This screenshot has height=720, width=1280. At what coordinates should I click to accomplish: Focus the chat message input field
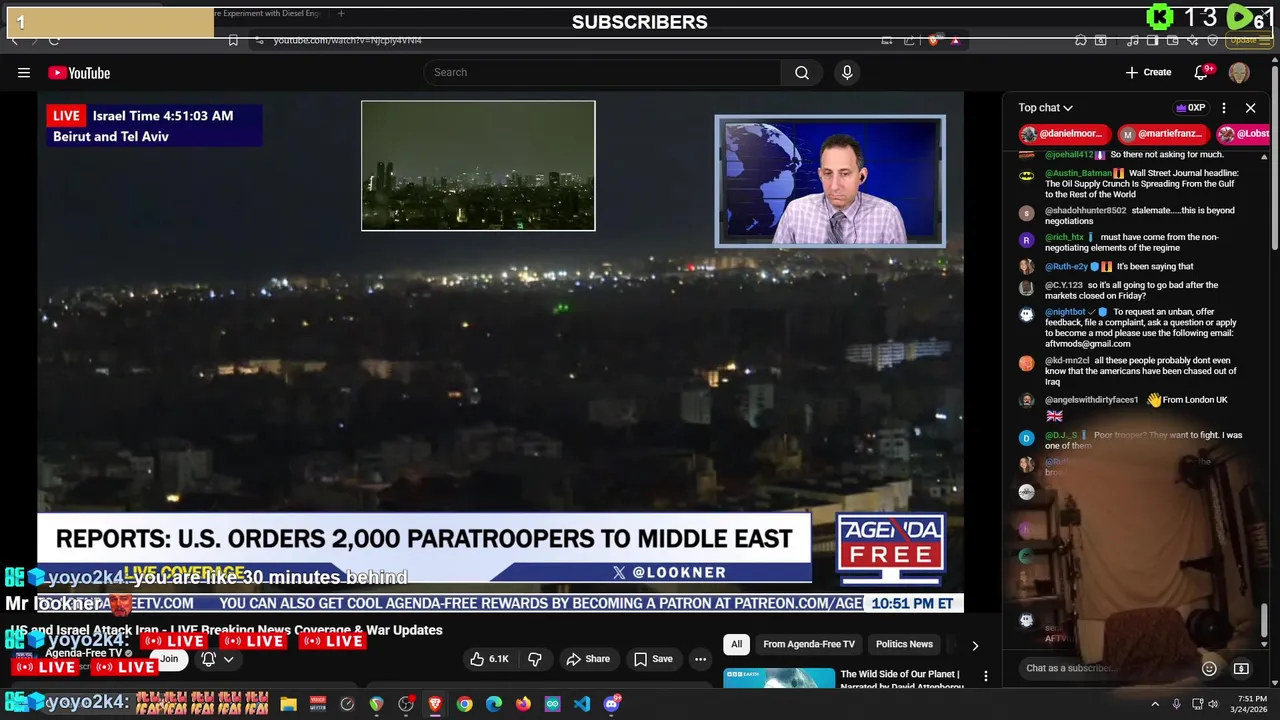pyautogui.click(x=1105, y=668)
